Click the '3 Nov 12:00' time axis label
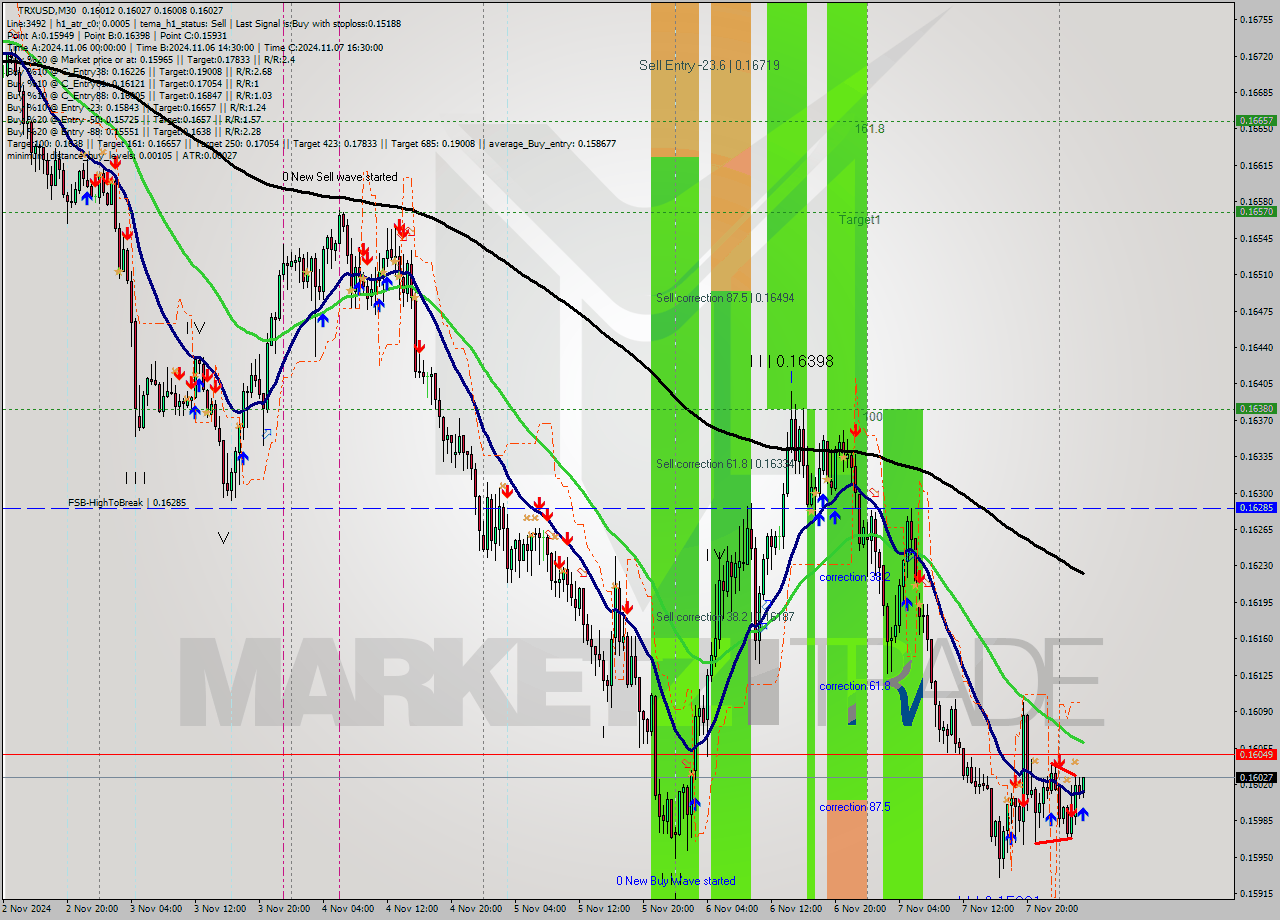 (219, 909)
